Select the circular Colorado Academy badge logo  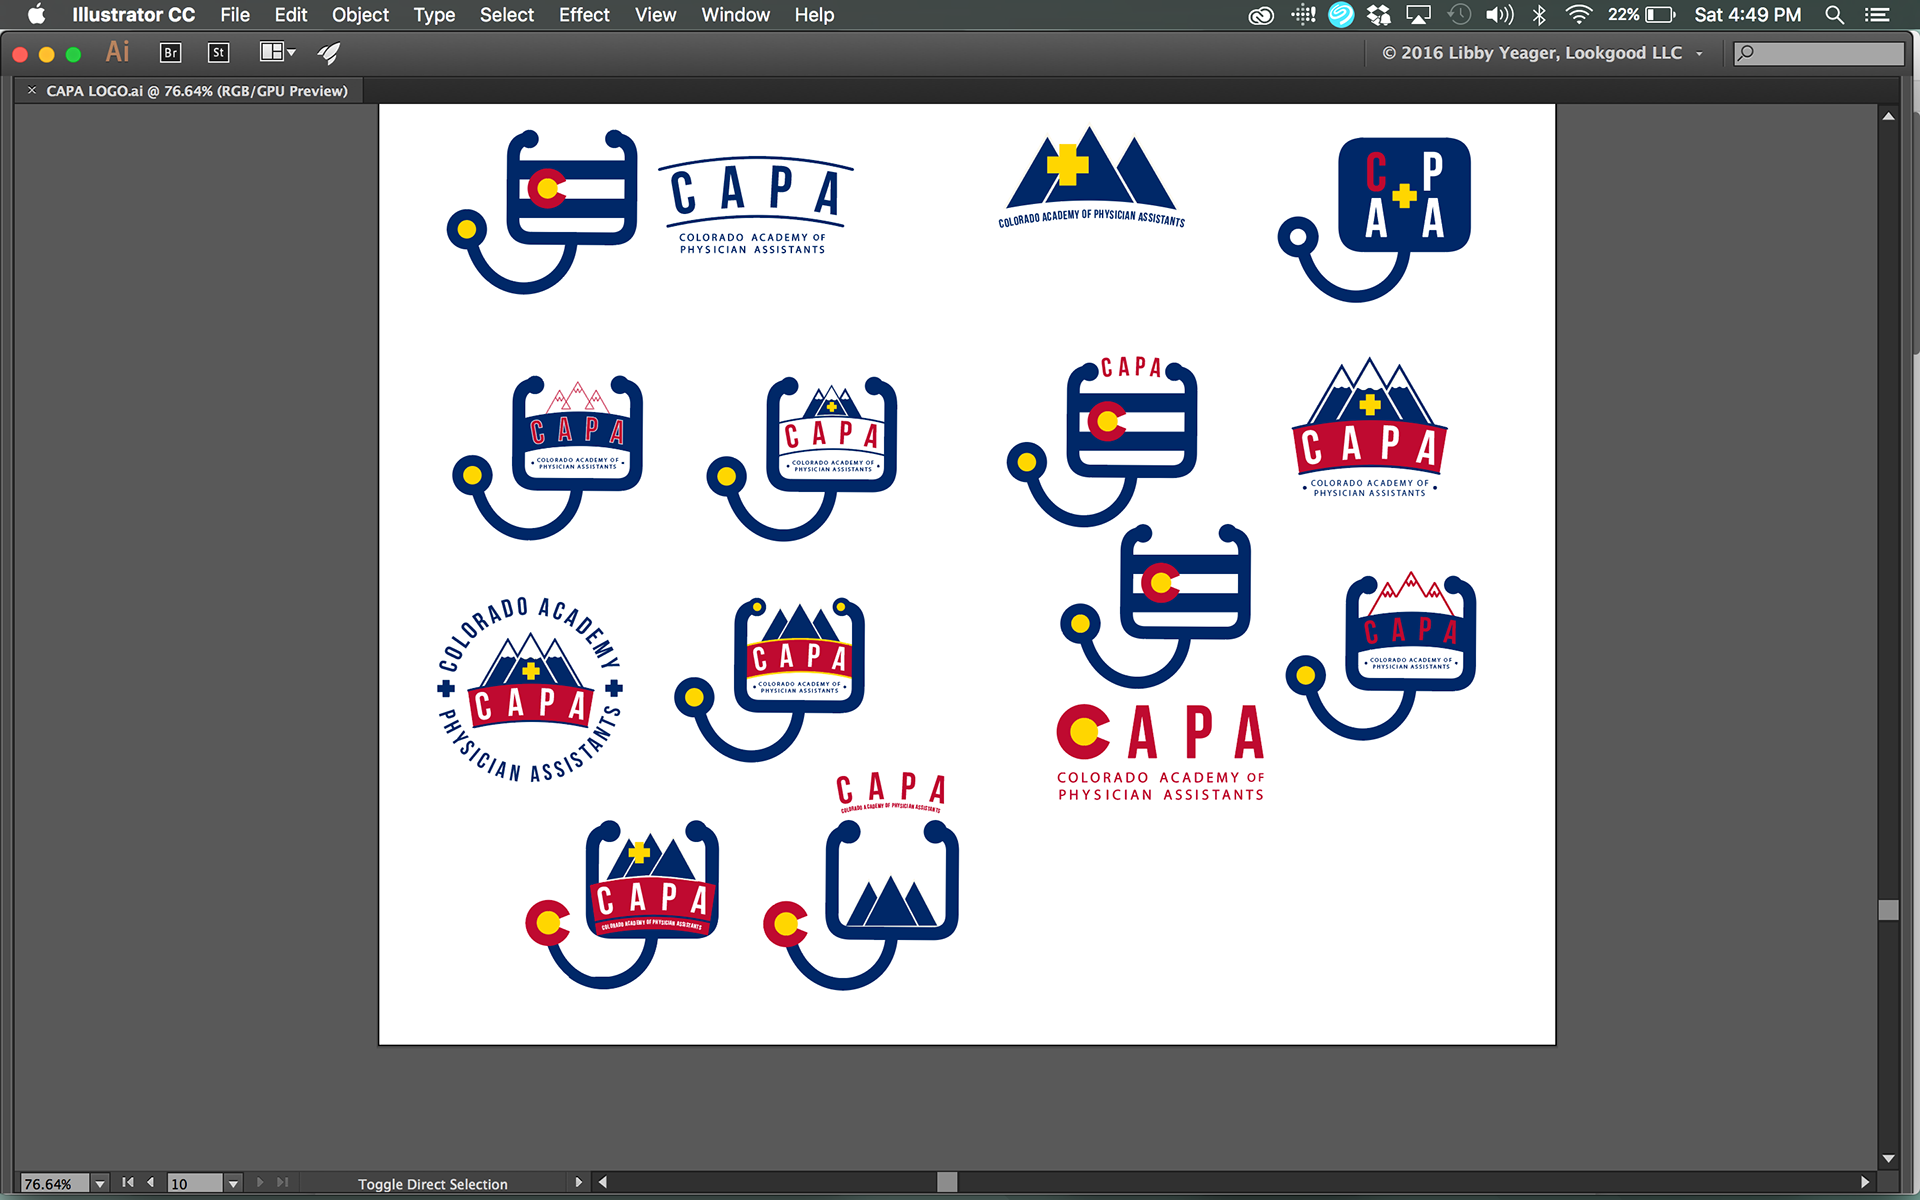[530, 690]
